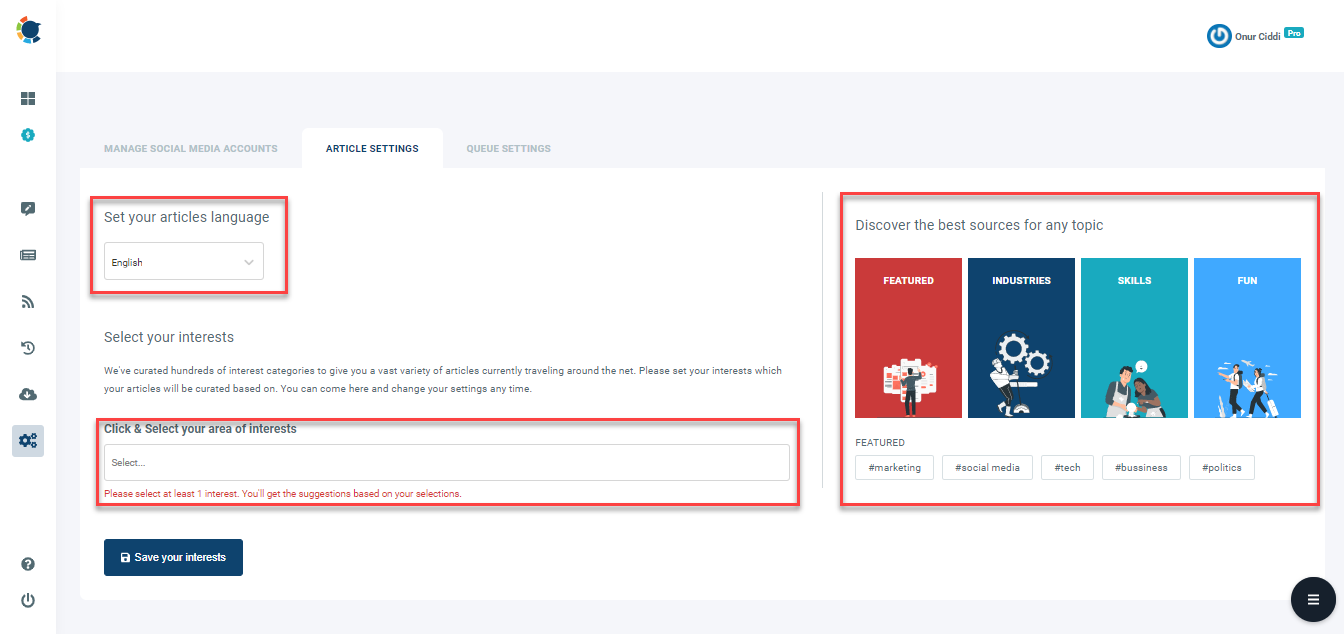Open the Queue Settings tab
Image resolution: width=1344 pixels, height=634 pixels.
(x=508, y=148)
